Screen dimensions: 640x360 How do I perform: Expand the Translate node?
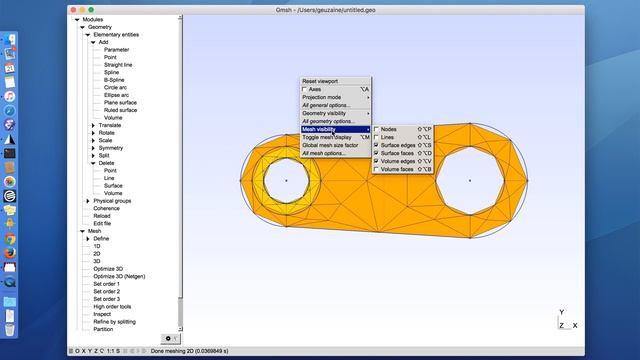(x=93, y=125)
